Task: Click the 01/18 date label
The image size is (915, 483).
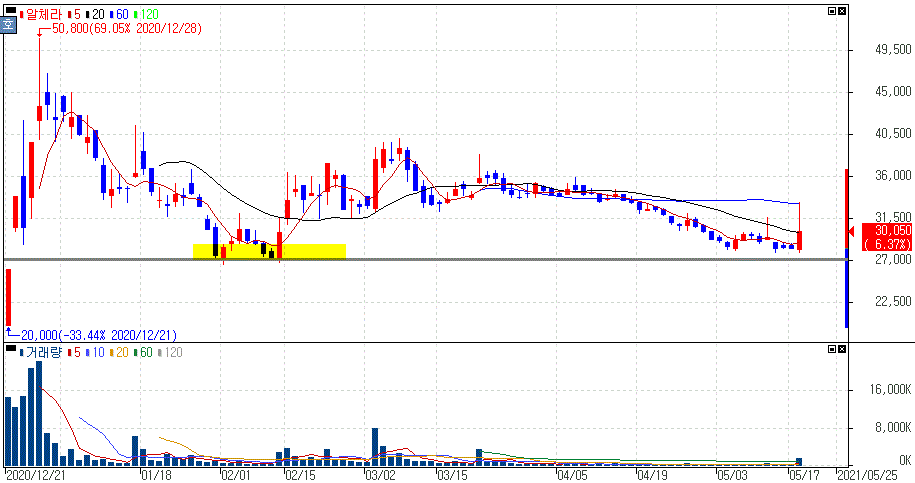Action: [x=156, y=475]
